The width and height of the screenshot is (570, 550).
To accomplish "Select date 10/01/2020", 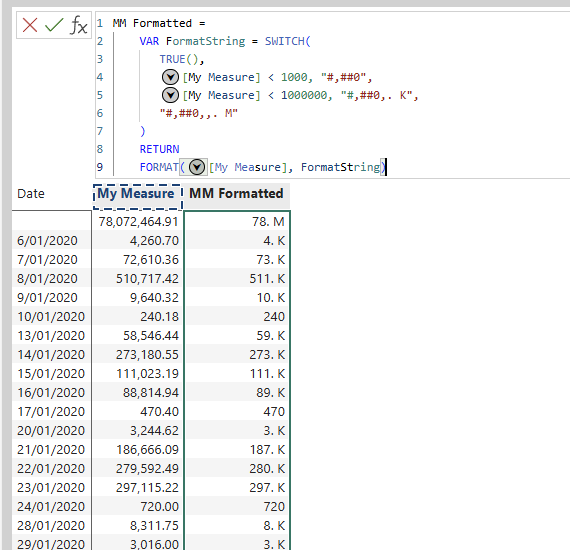I will pyautogui.click(x=51, y=316).
